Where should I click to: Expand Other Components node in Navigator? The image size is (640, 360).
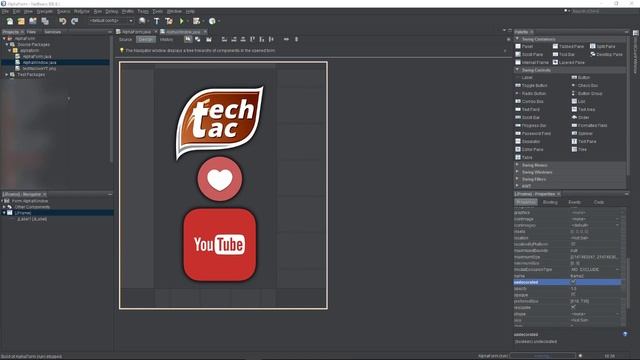[4, 207]
